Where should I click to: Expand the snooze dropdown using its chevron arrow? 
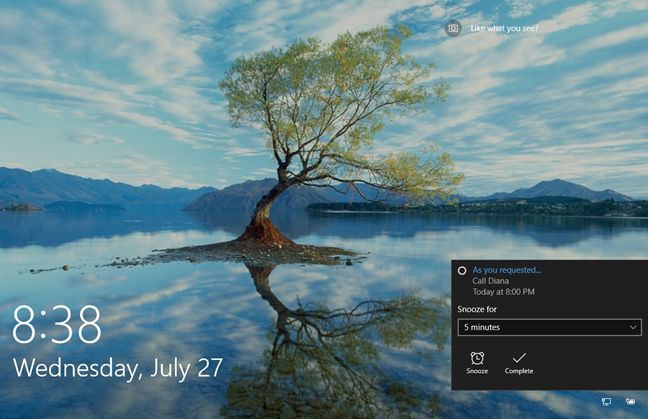633,327
